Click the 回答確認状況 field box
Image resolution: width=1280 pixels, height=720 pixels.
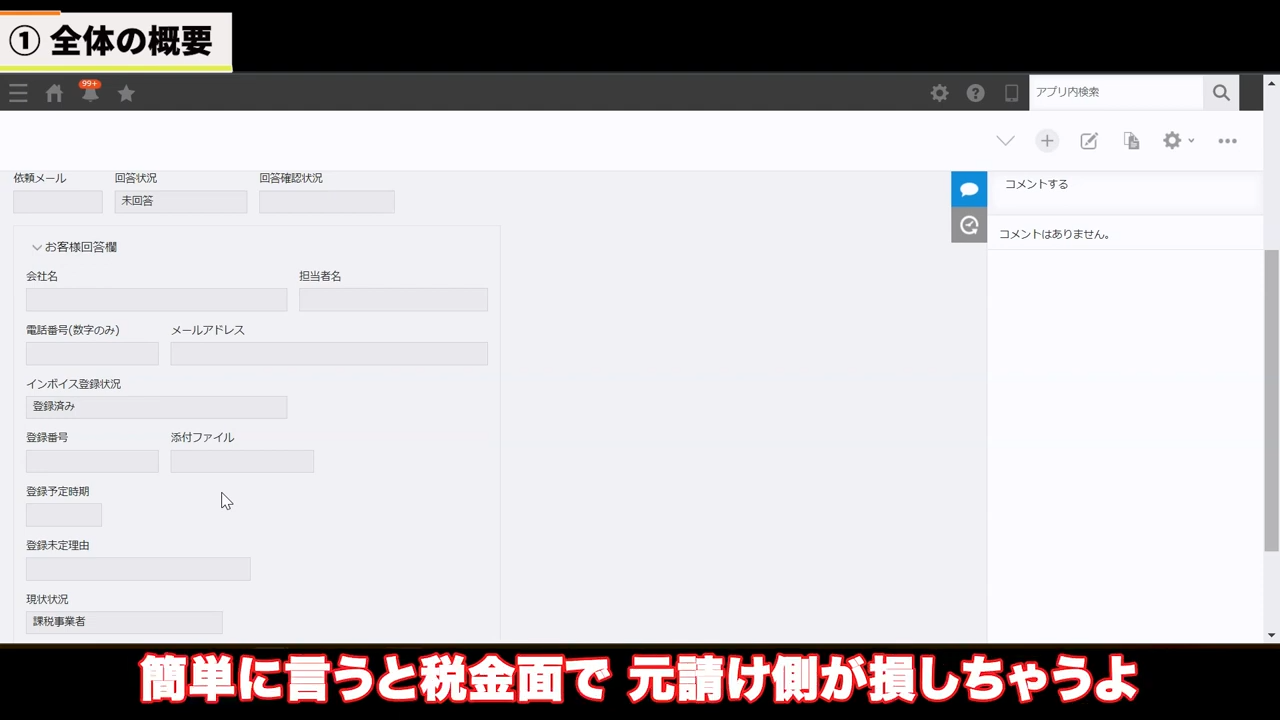[327, 201]
